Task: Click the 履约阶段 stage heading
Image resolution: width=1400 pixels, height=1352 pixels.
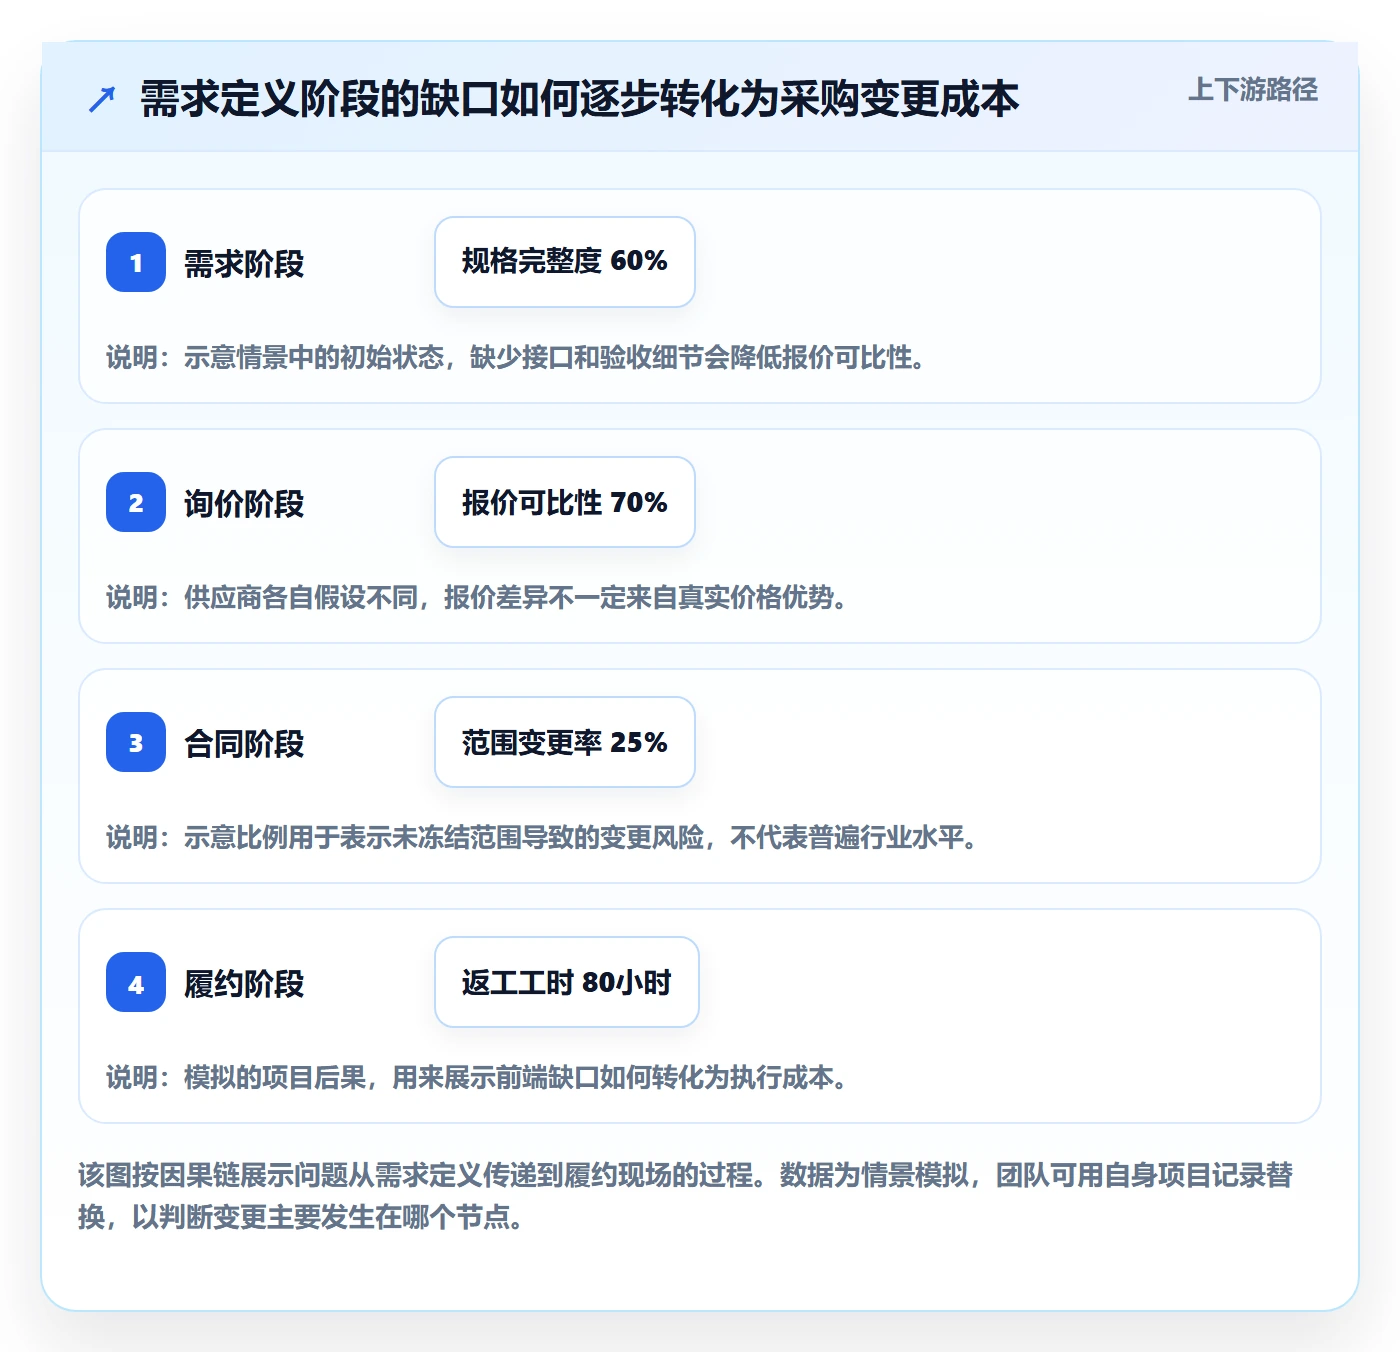Action: (x=244, y=984)
